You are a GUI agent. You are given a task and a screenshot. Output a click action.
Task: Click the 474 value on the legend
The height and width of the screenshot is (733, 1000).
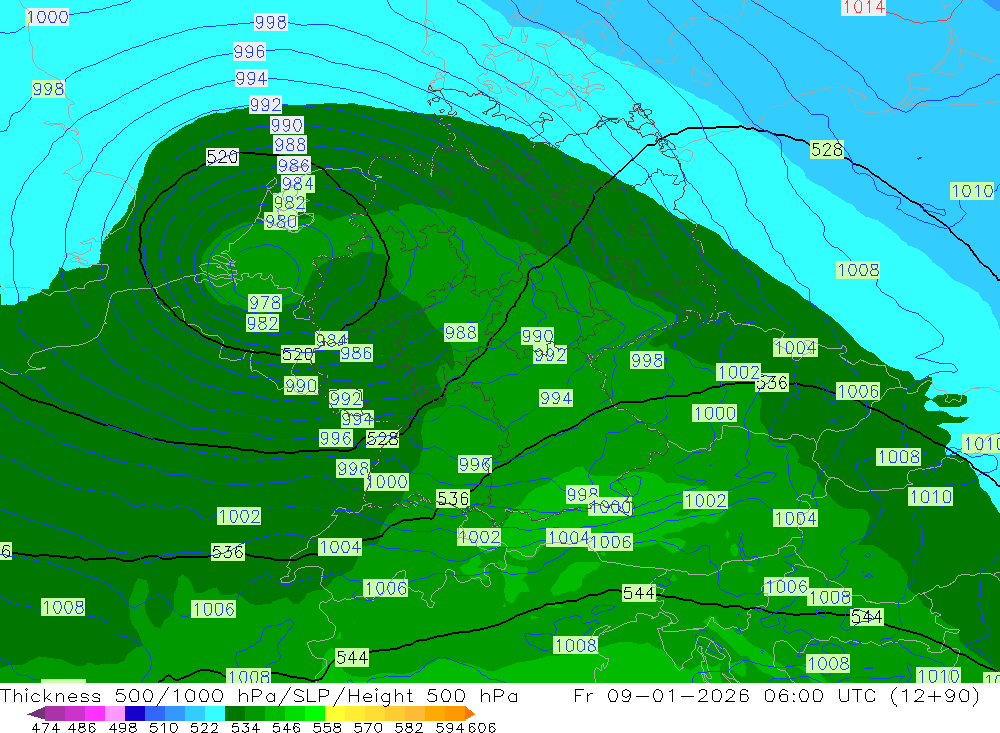pos(47,728)
